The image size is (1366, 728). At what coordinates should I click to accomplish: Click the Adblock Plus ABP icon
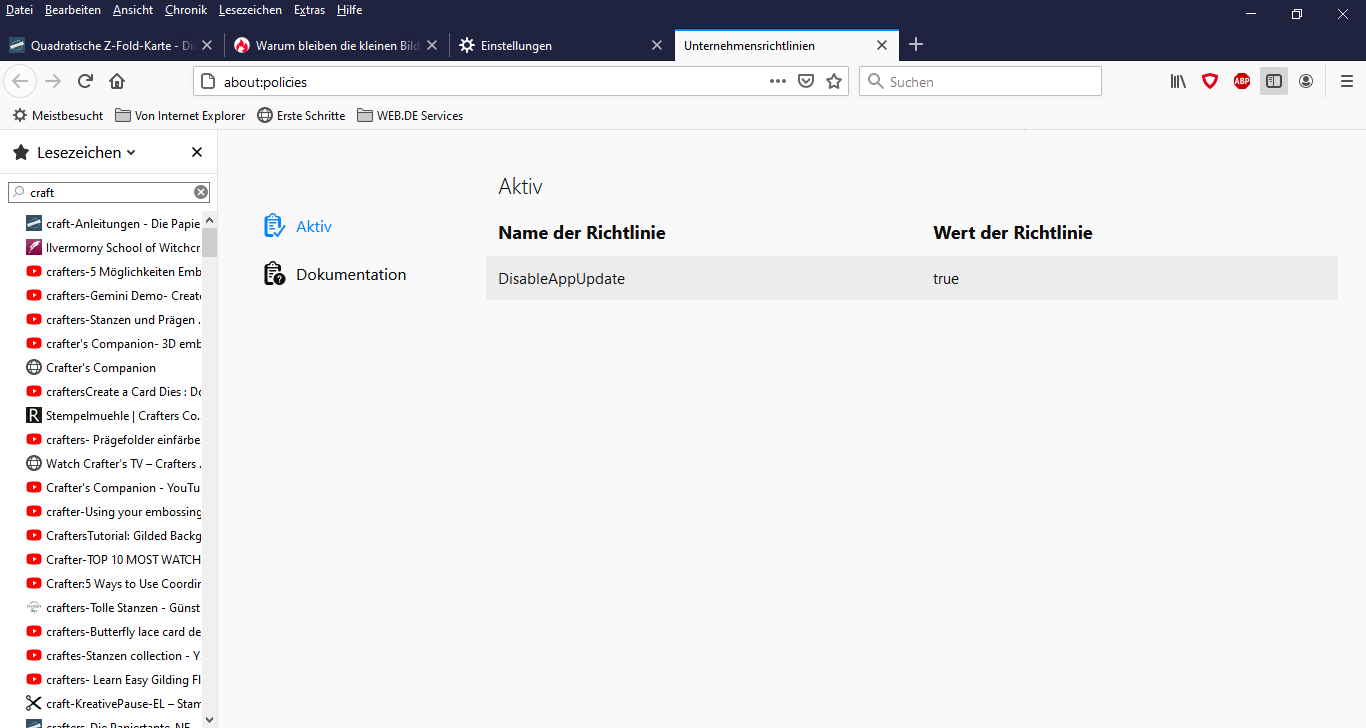(1242, 81)
